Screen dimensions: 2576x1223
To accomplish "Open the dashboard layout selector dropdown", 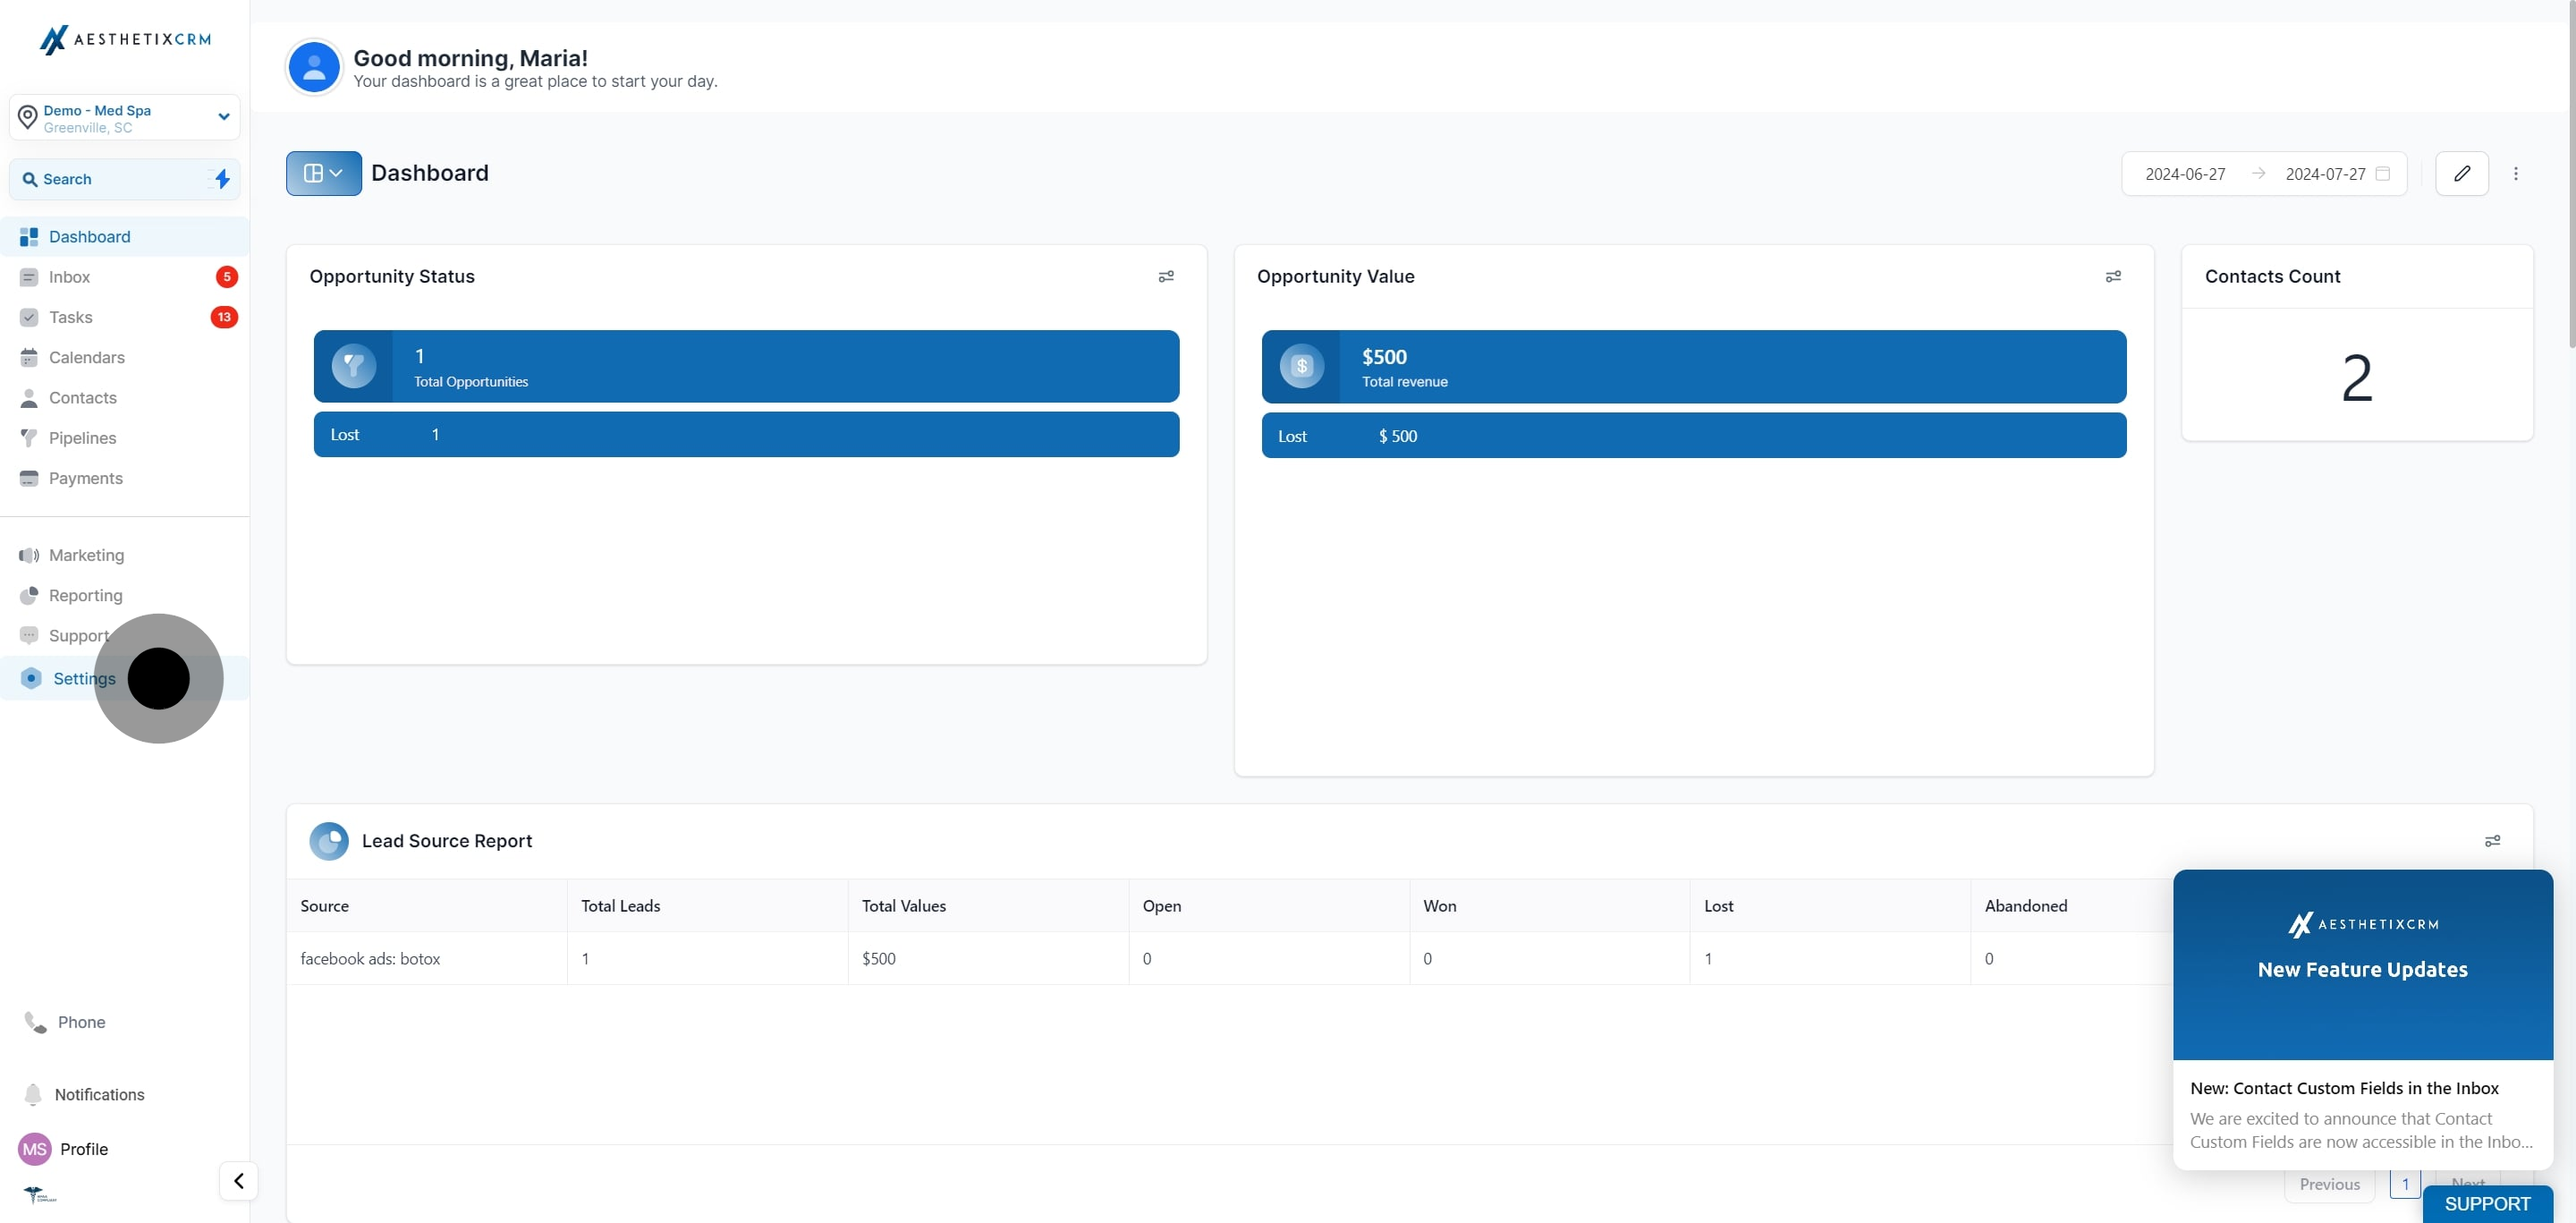I will [x=323, y=173].
